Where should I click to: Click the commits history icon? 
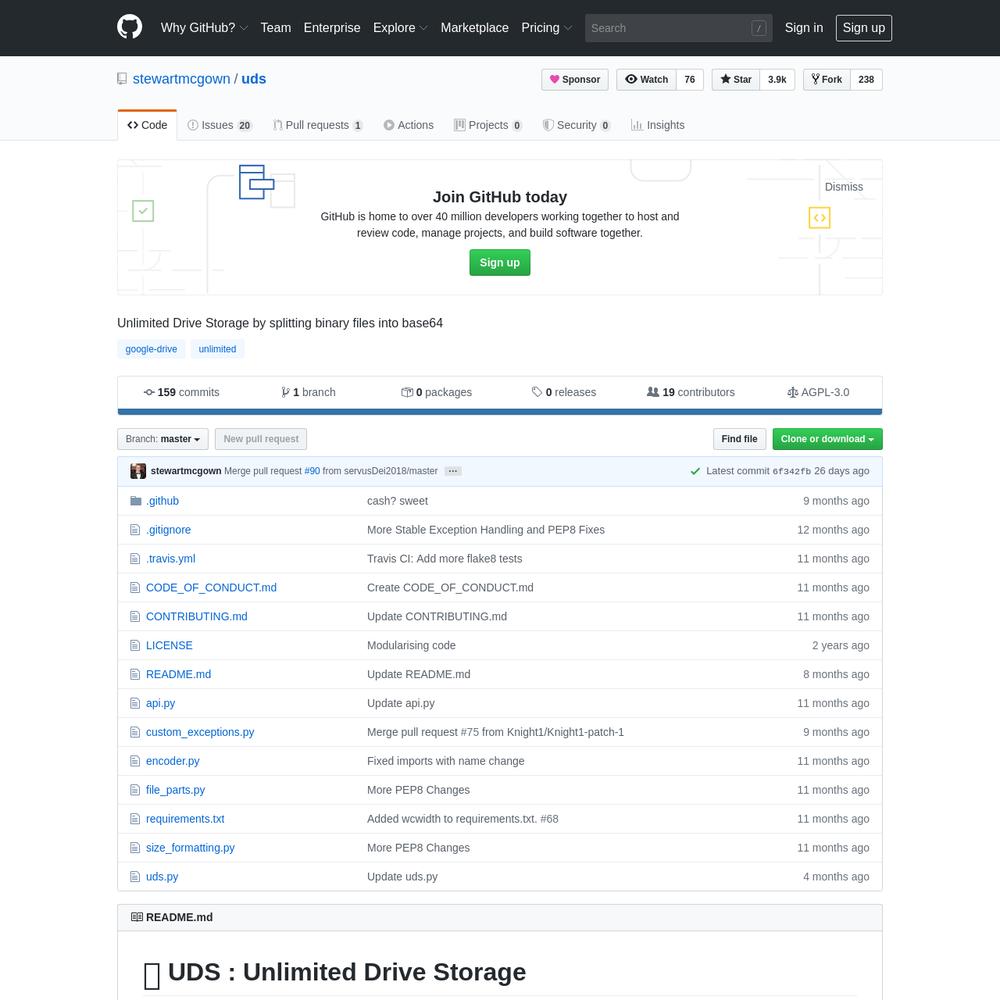pyautogui.click(x=149, y=392)
